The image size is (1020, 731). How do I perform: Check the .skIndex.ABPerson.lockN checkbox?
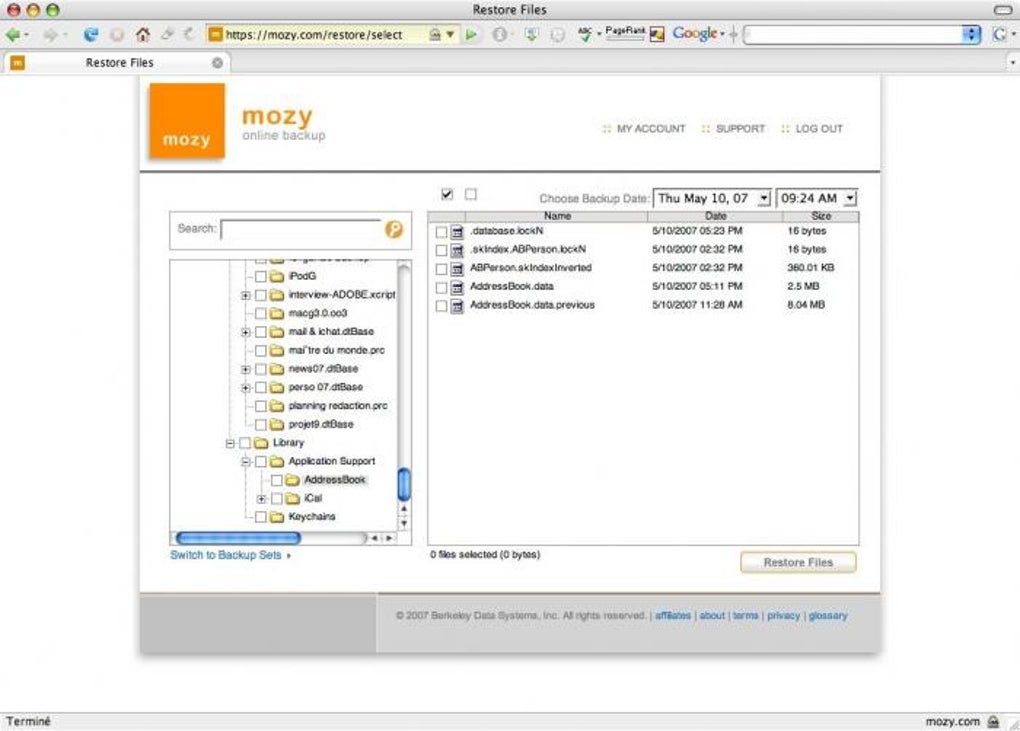click(x=441, y=250)
